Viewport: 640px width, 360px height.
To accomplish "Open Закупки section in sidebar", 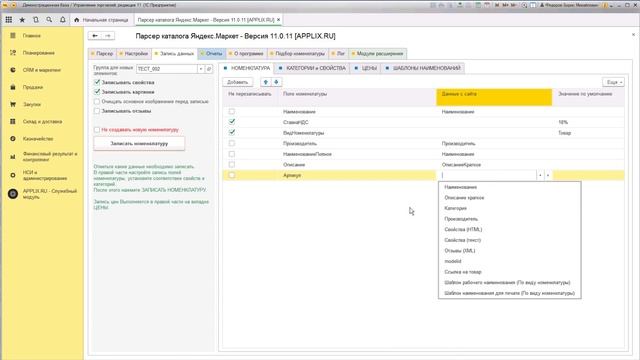I will point(31,104).
